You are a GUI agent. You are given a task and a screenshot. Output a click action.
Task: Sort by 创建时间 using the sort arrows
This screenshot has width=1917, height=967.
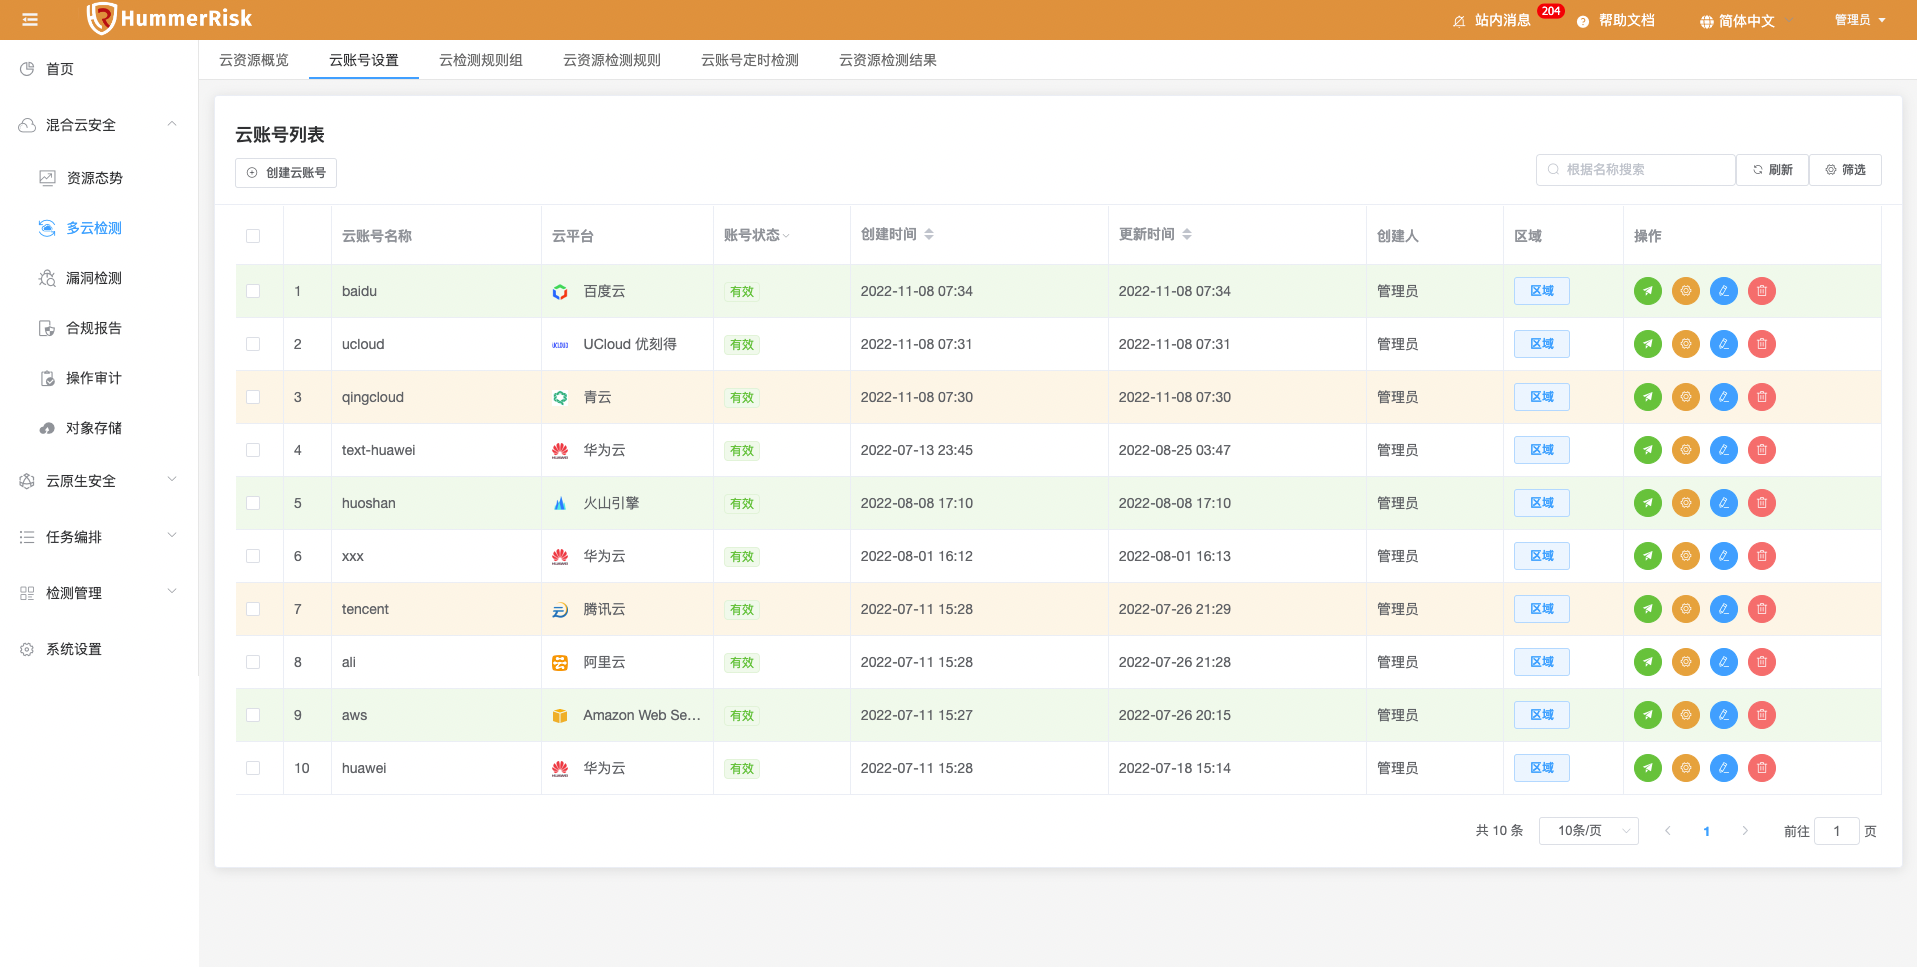(929, 234)
